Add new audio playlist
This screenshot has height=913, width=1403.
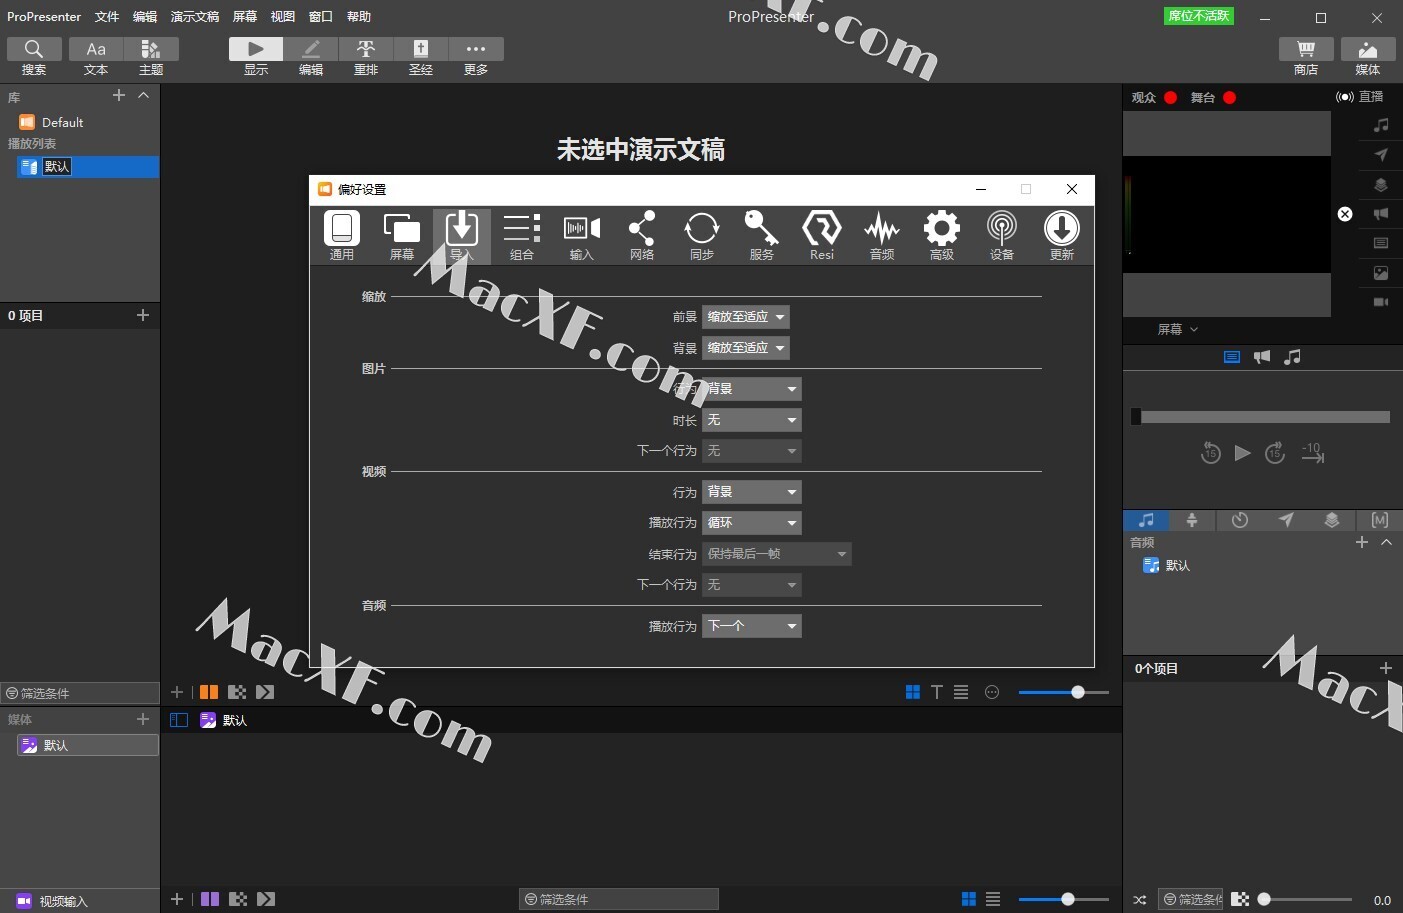tap(1362, 542)
